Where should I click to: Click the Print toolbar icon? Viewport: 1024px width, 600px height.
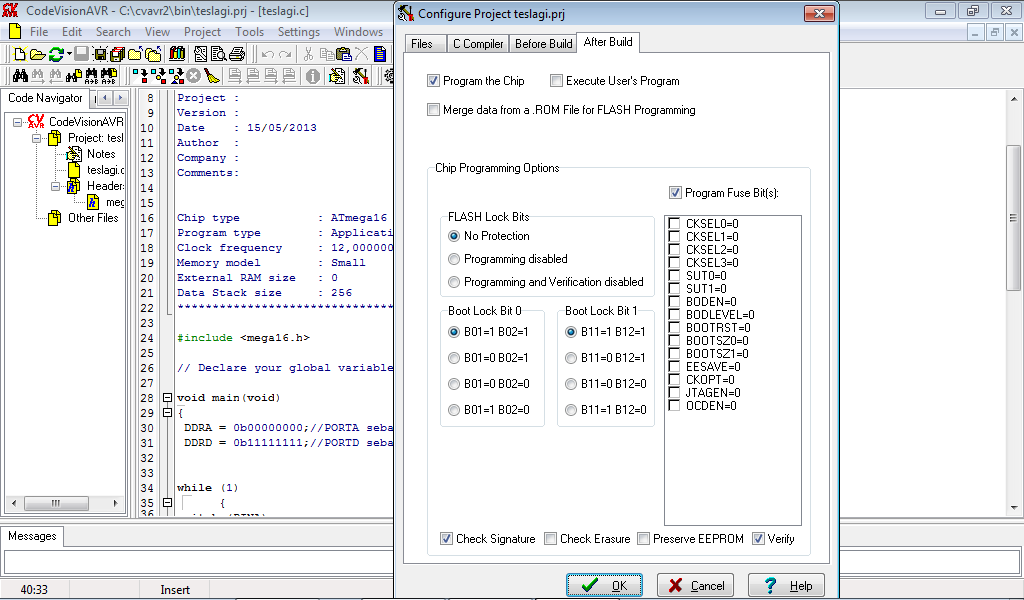click(x=237, y=54)
